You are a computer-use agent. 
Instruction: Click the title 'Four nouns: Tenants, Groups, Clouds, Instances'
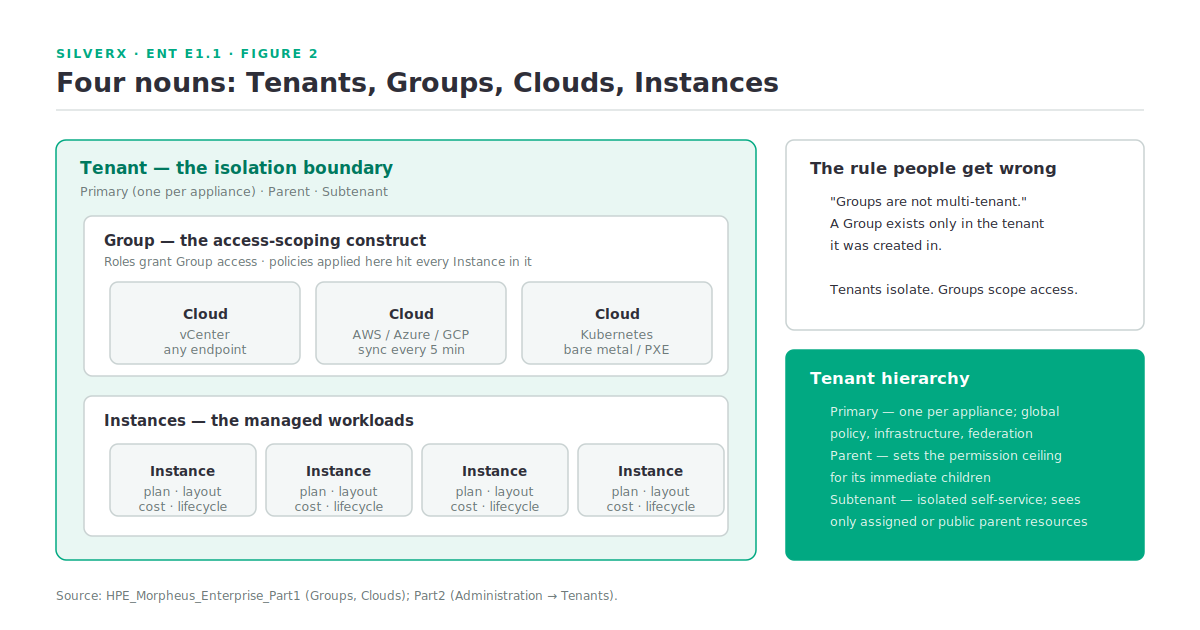pyautogui.click(x=417, y=82)
